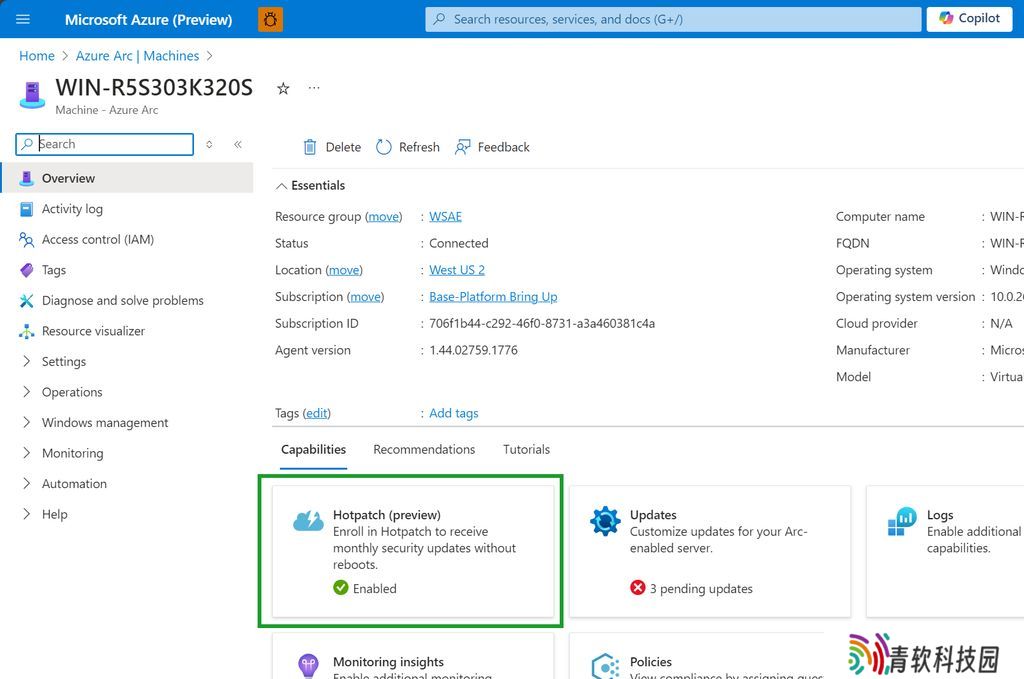Screen dimensions: 1024x679
Task: Click the search magnifier icon in top bar
Action: pyautogui.click(x=440, y=19)
